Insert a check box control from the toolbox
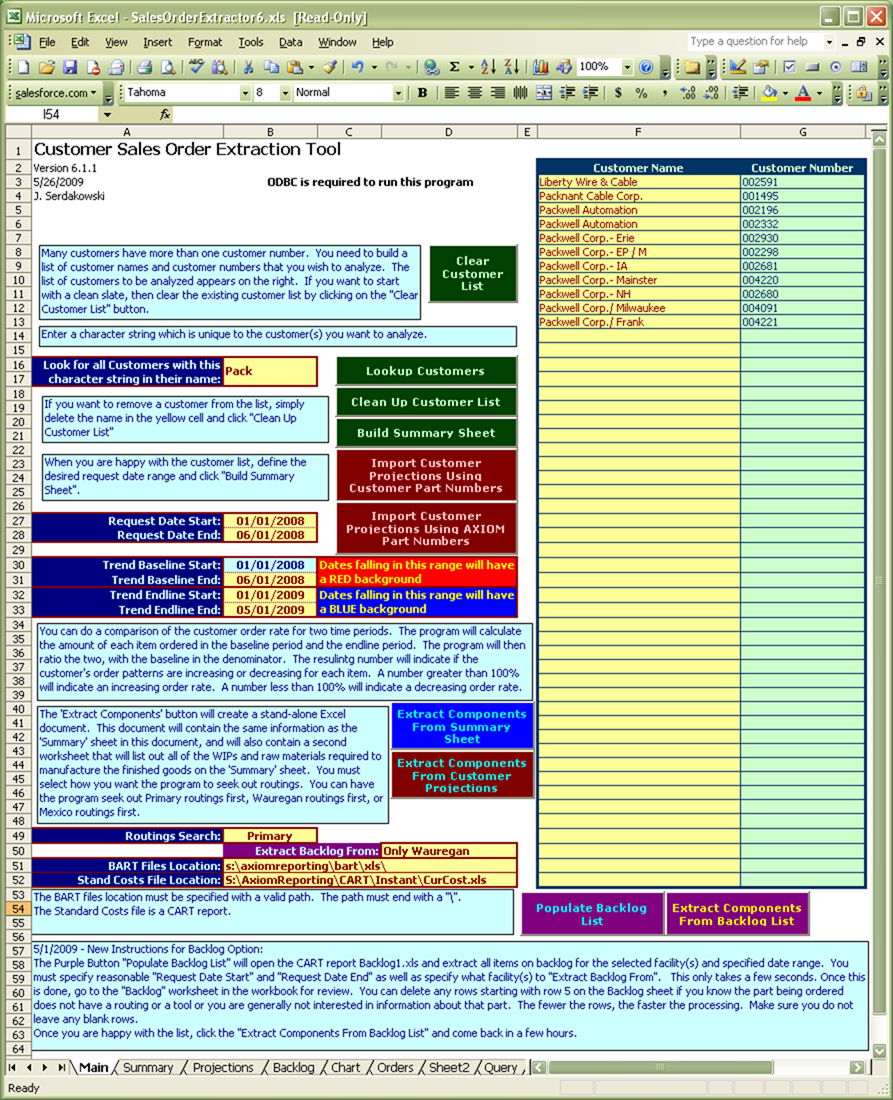 point(789,67)
